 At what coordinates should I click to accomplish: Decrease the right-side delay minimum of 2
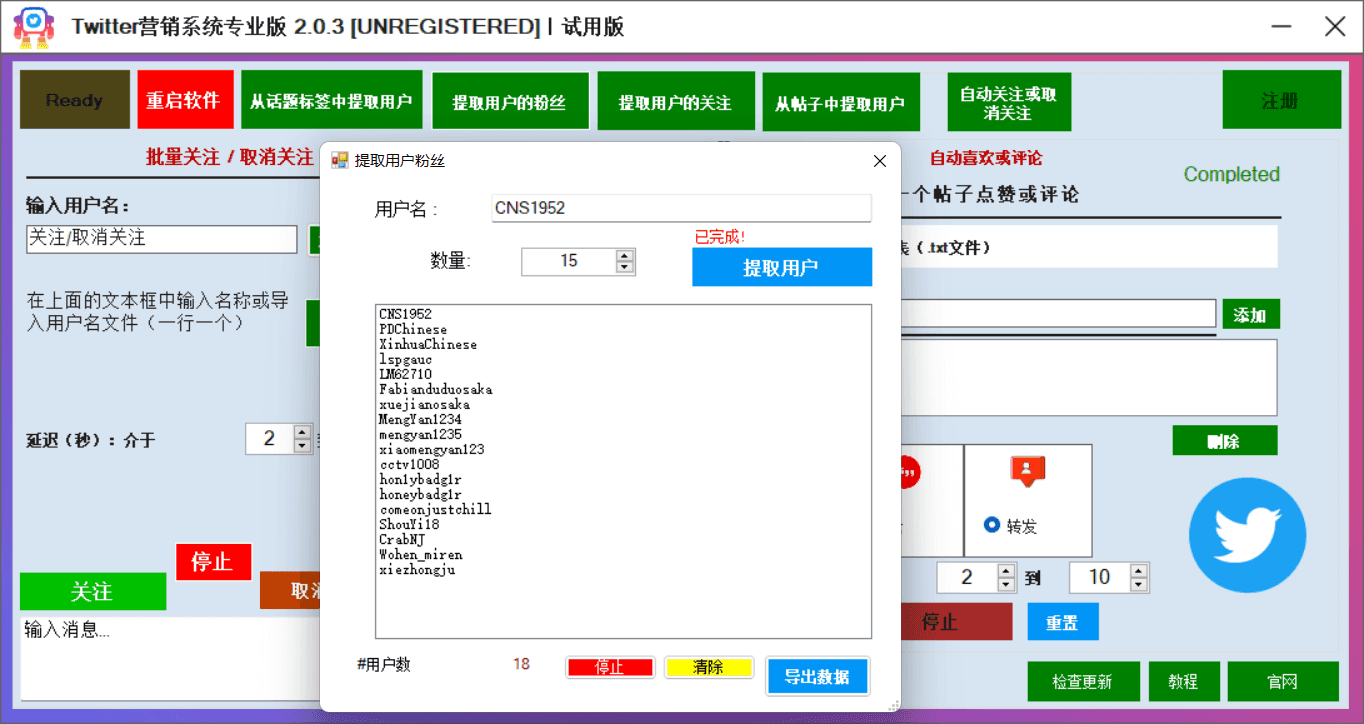[1006, 584]
